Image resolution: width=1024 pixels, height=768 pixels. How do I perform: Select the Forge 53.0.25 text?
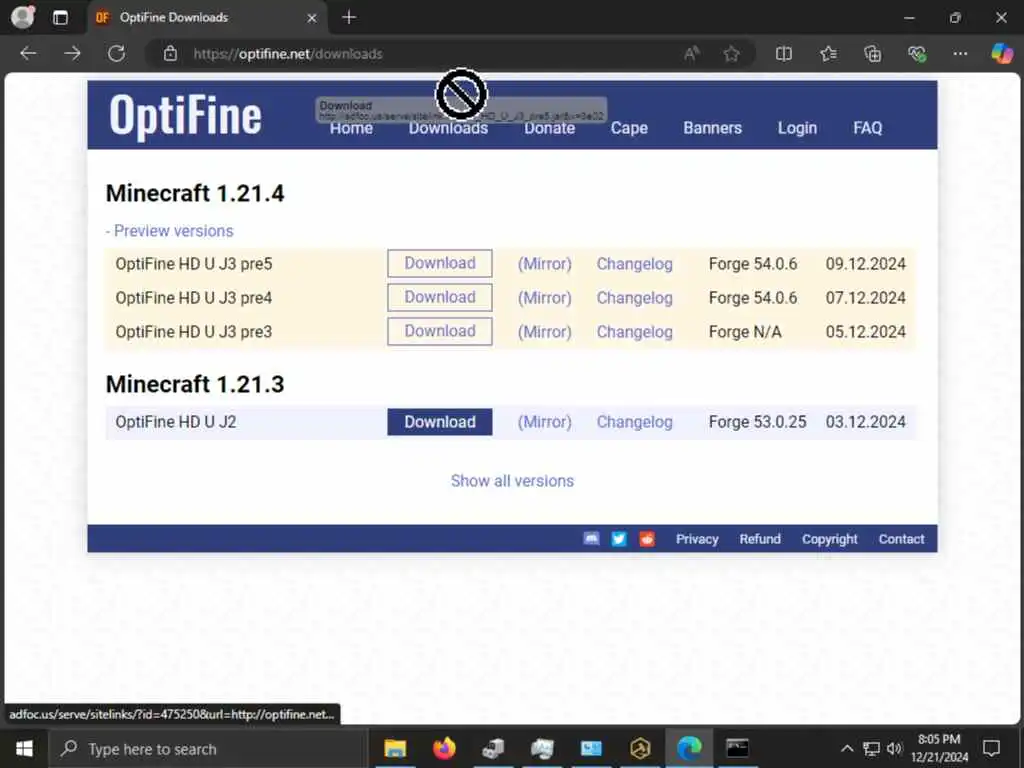pyautogui.click(x=757, y=422)
